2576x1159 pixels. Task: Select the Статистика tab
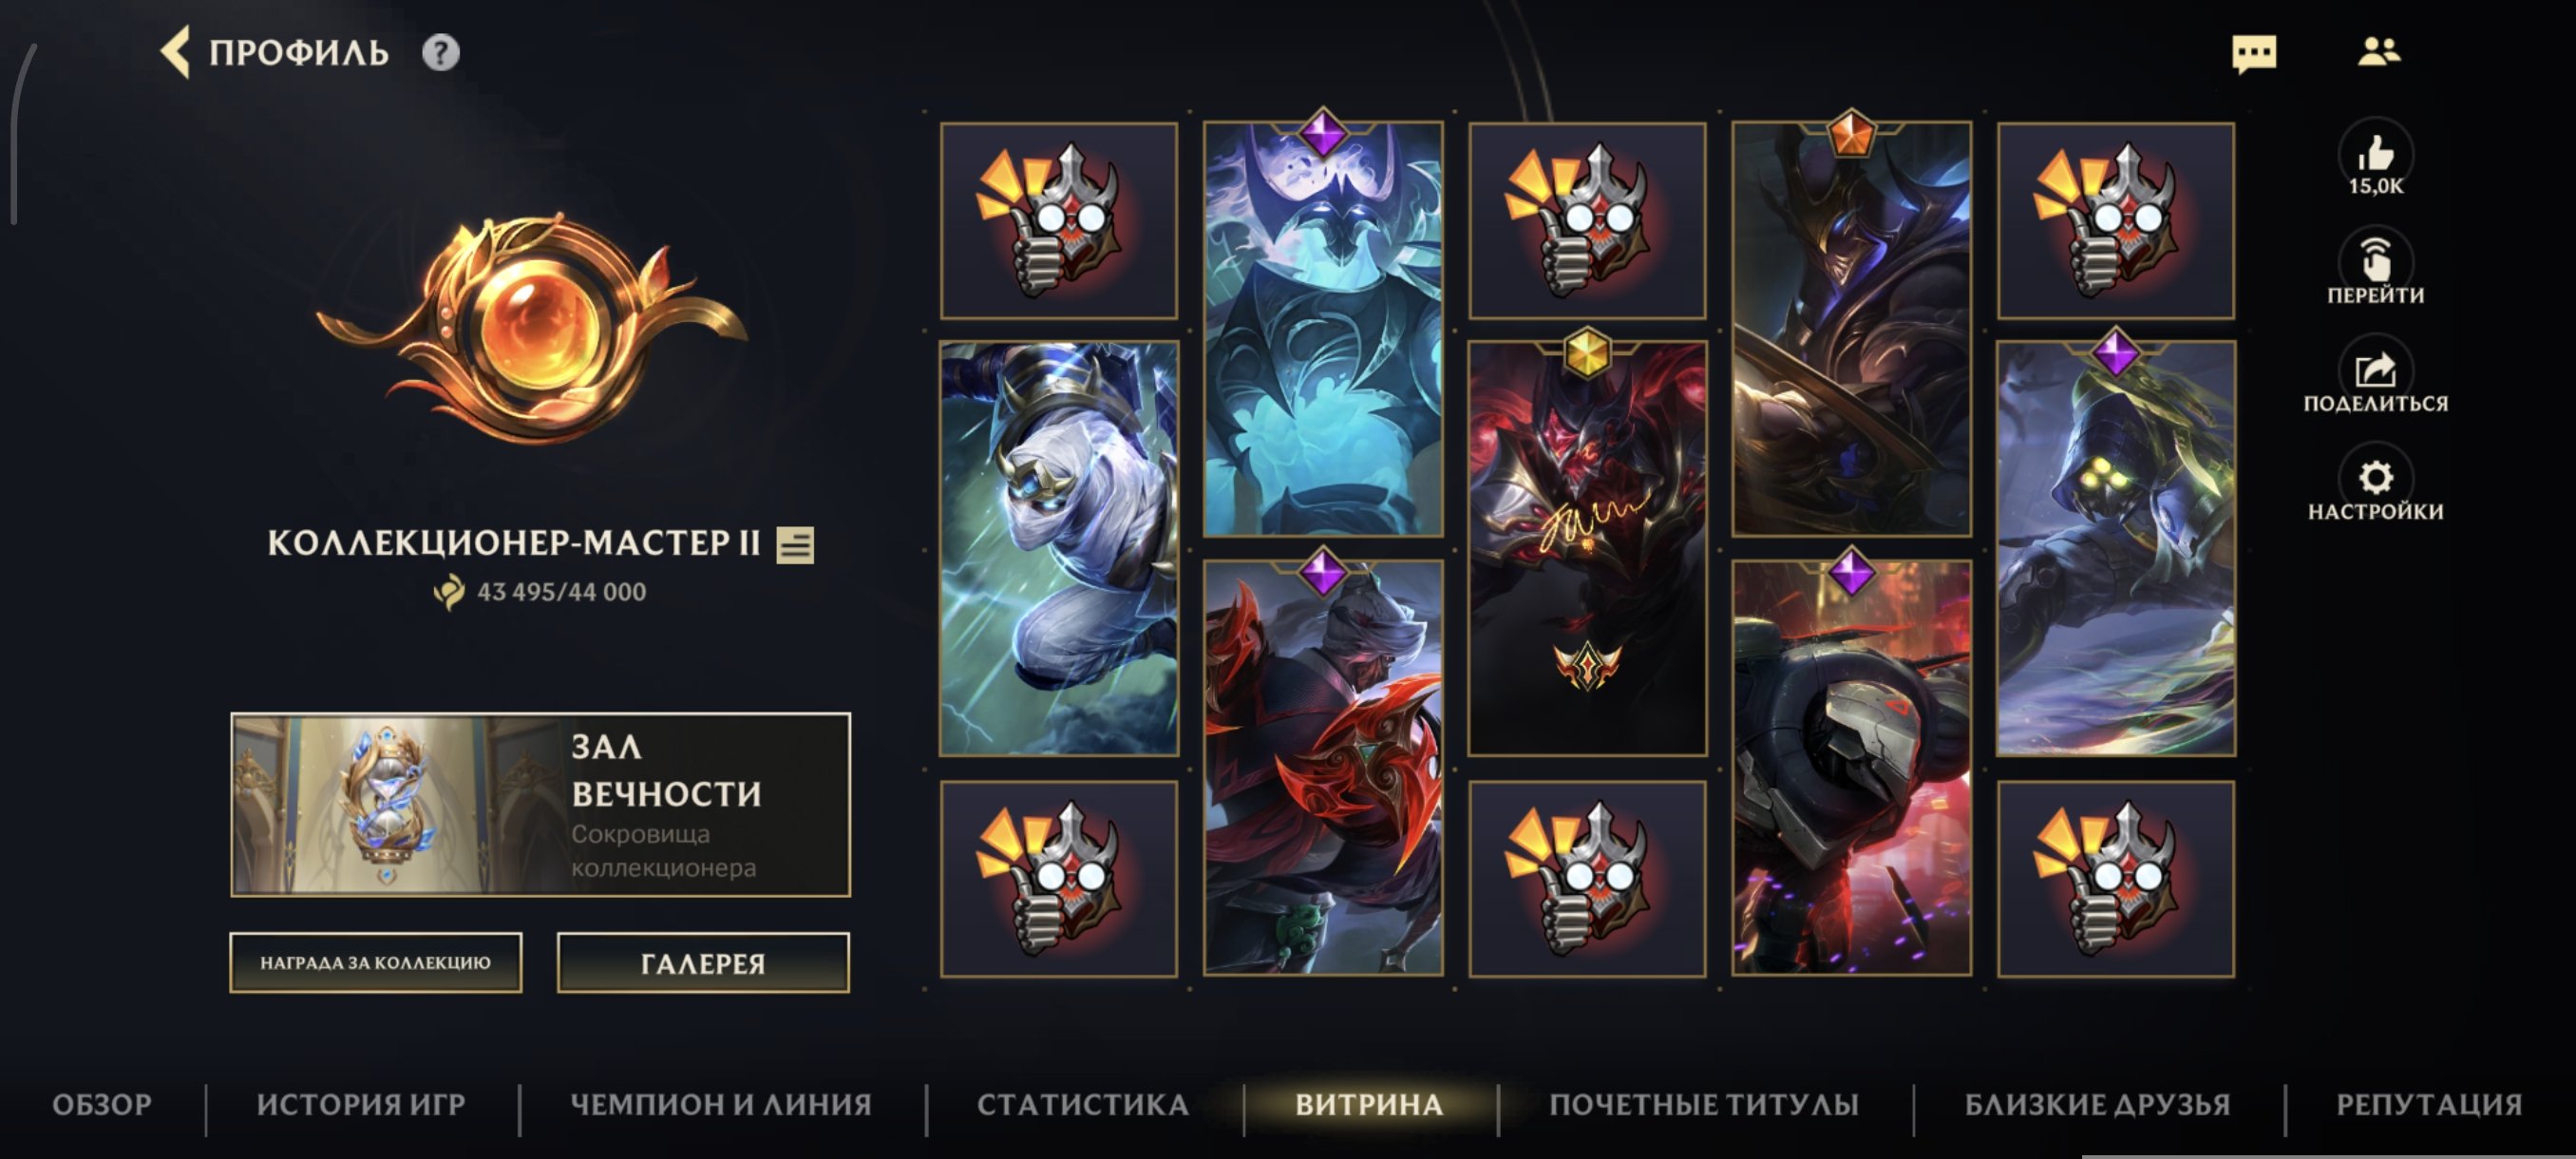click(1083, 1104)
